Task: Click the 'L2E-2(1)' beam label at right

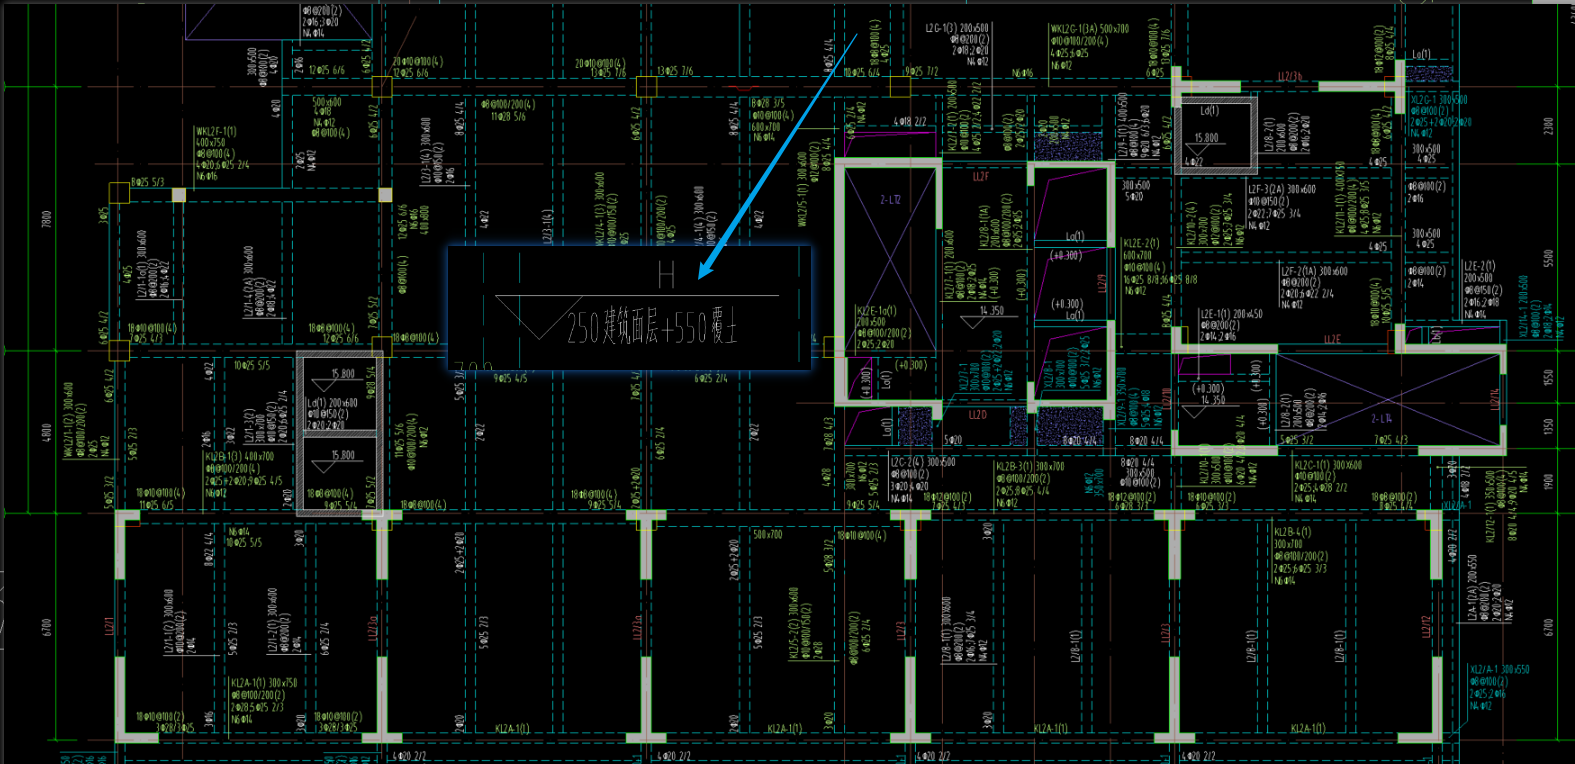Action: tap(1480, 267)
